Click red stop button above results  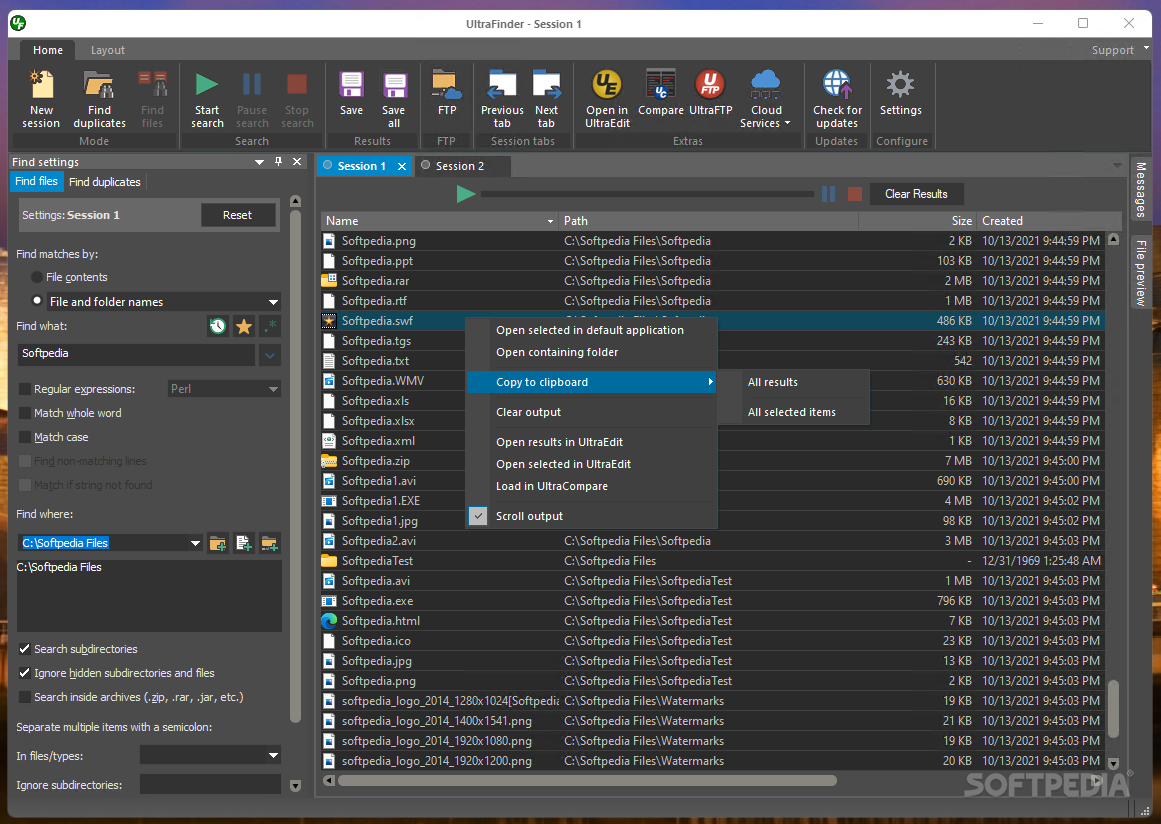pos(854,194)
